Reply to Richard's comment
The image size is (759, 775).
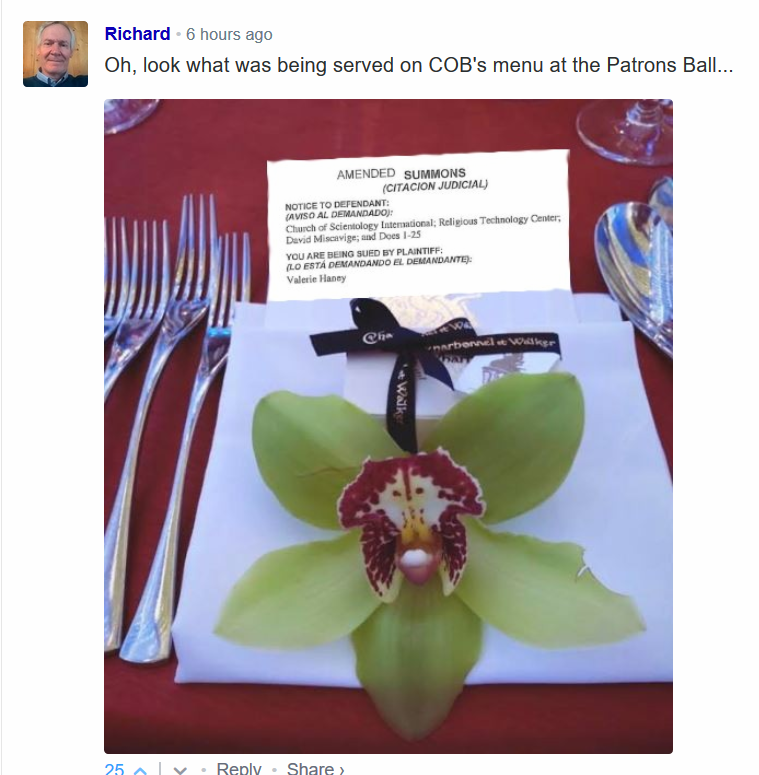point(239,769)
